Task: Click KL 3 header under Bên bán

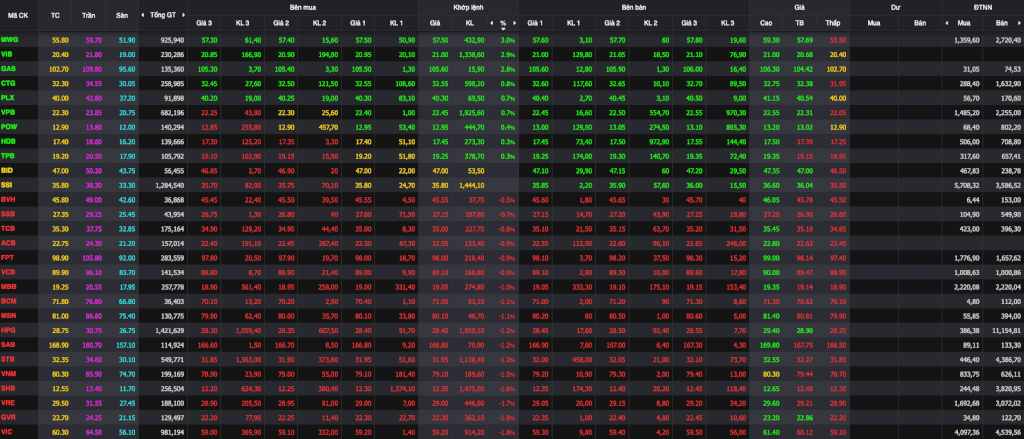Action: coord(728,23)
